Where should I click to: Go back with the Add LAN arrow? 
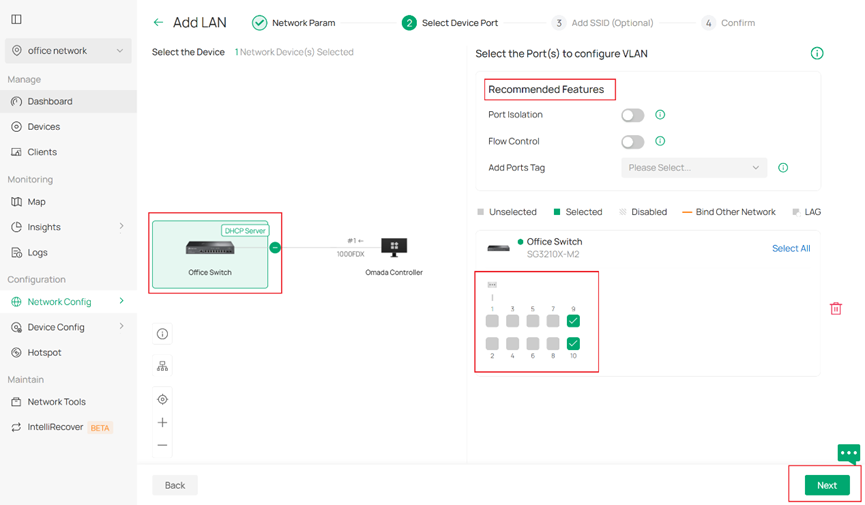point(158,23)
